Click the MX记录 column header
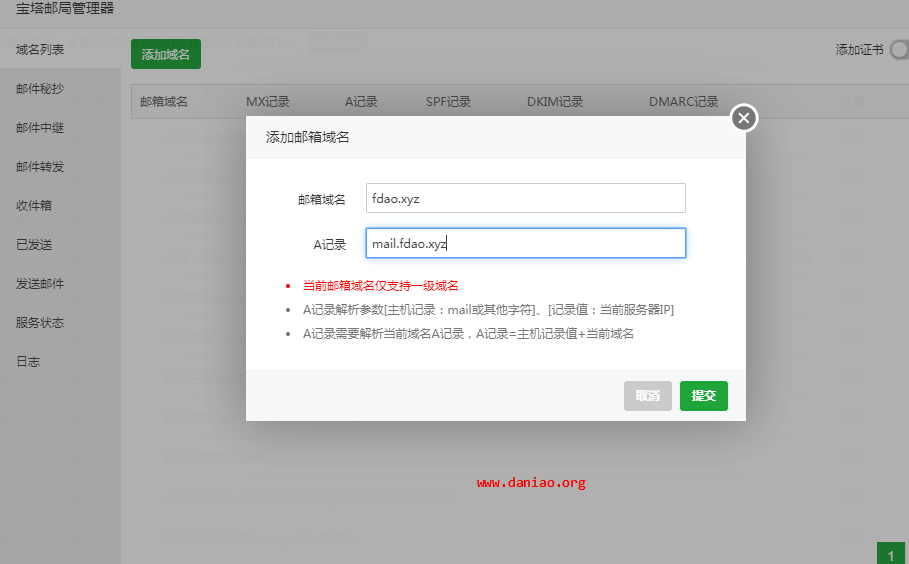The width and height of the screenshot is (909, 564). pos(268,101)
